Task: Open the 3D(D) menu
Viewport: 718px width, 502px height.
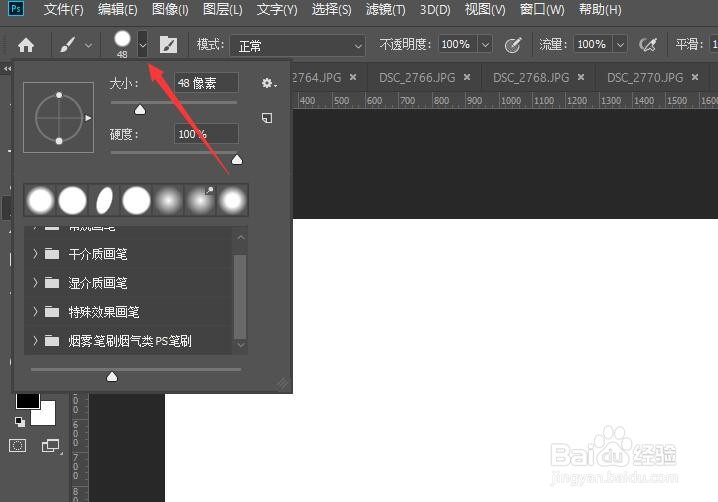Action: click(435, 10)
